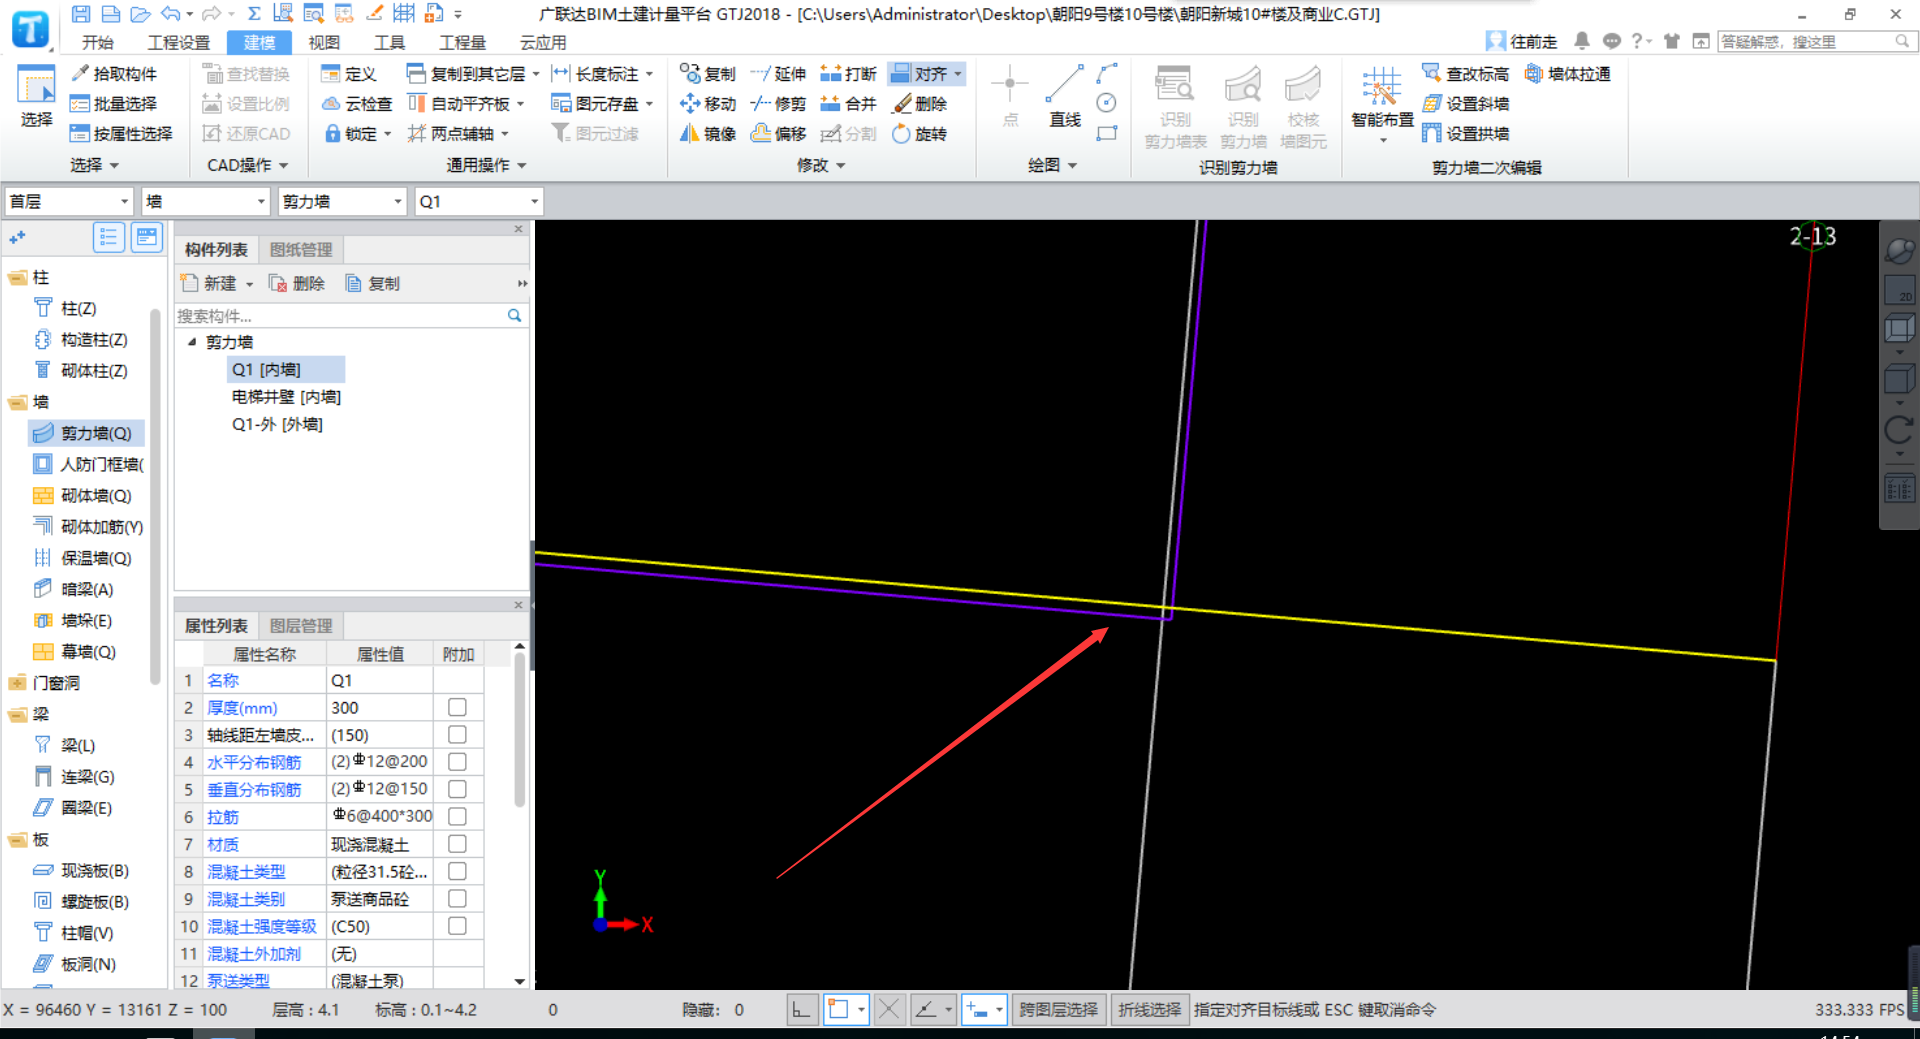Viewport: 1920px width, 1039px height.
Task: Select the 旋转 rotate tool
Action: pos(920,134)
